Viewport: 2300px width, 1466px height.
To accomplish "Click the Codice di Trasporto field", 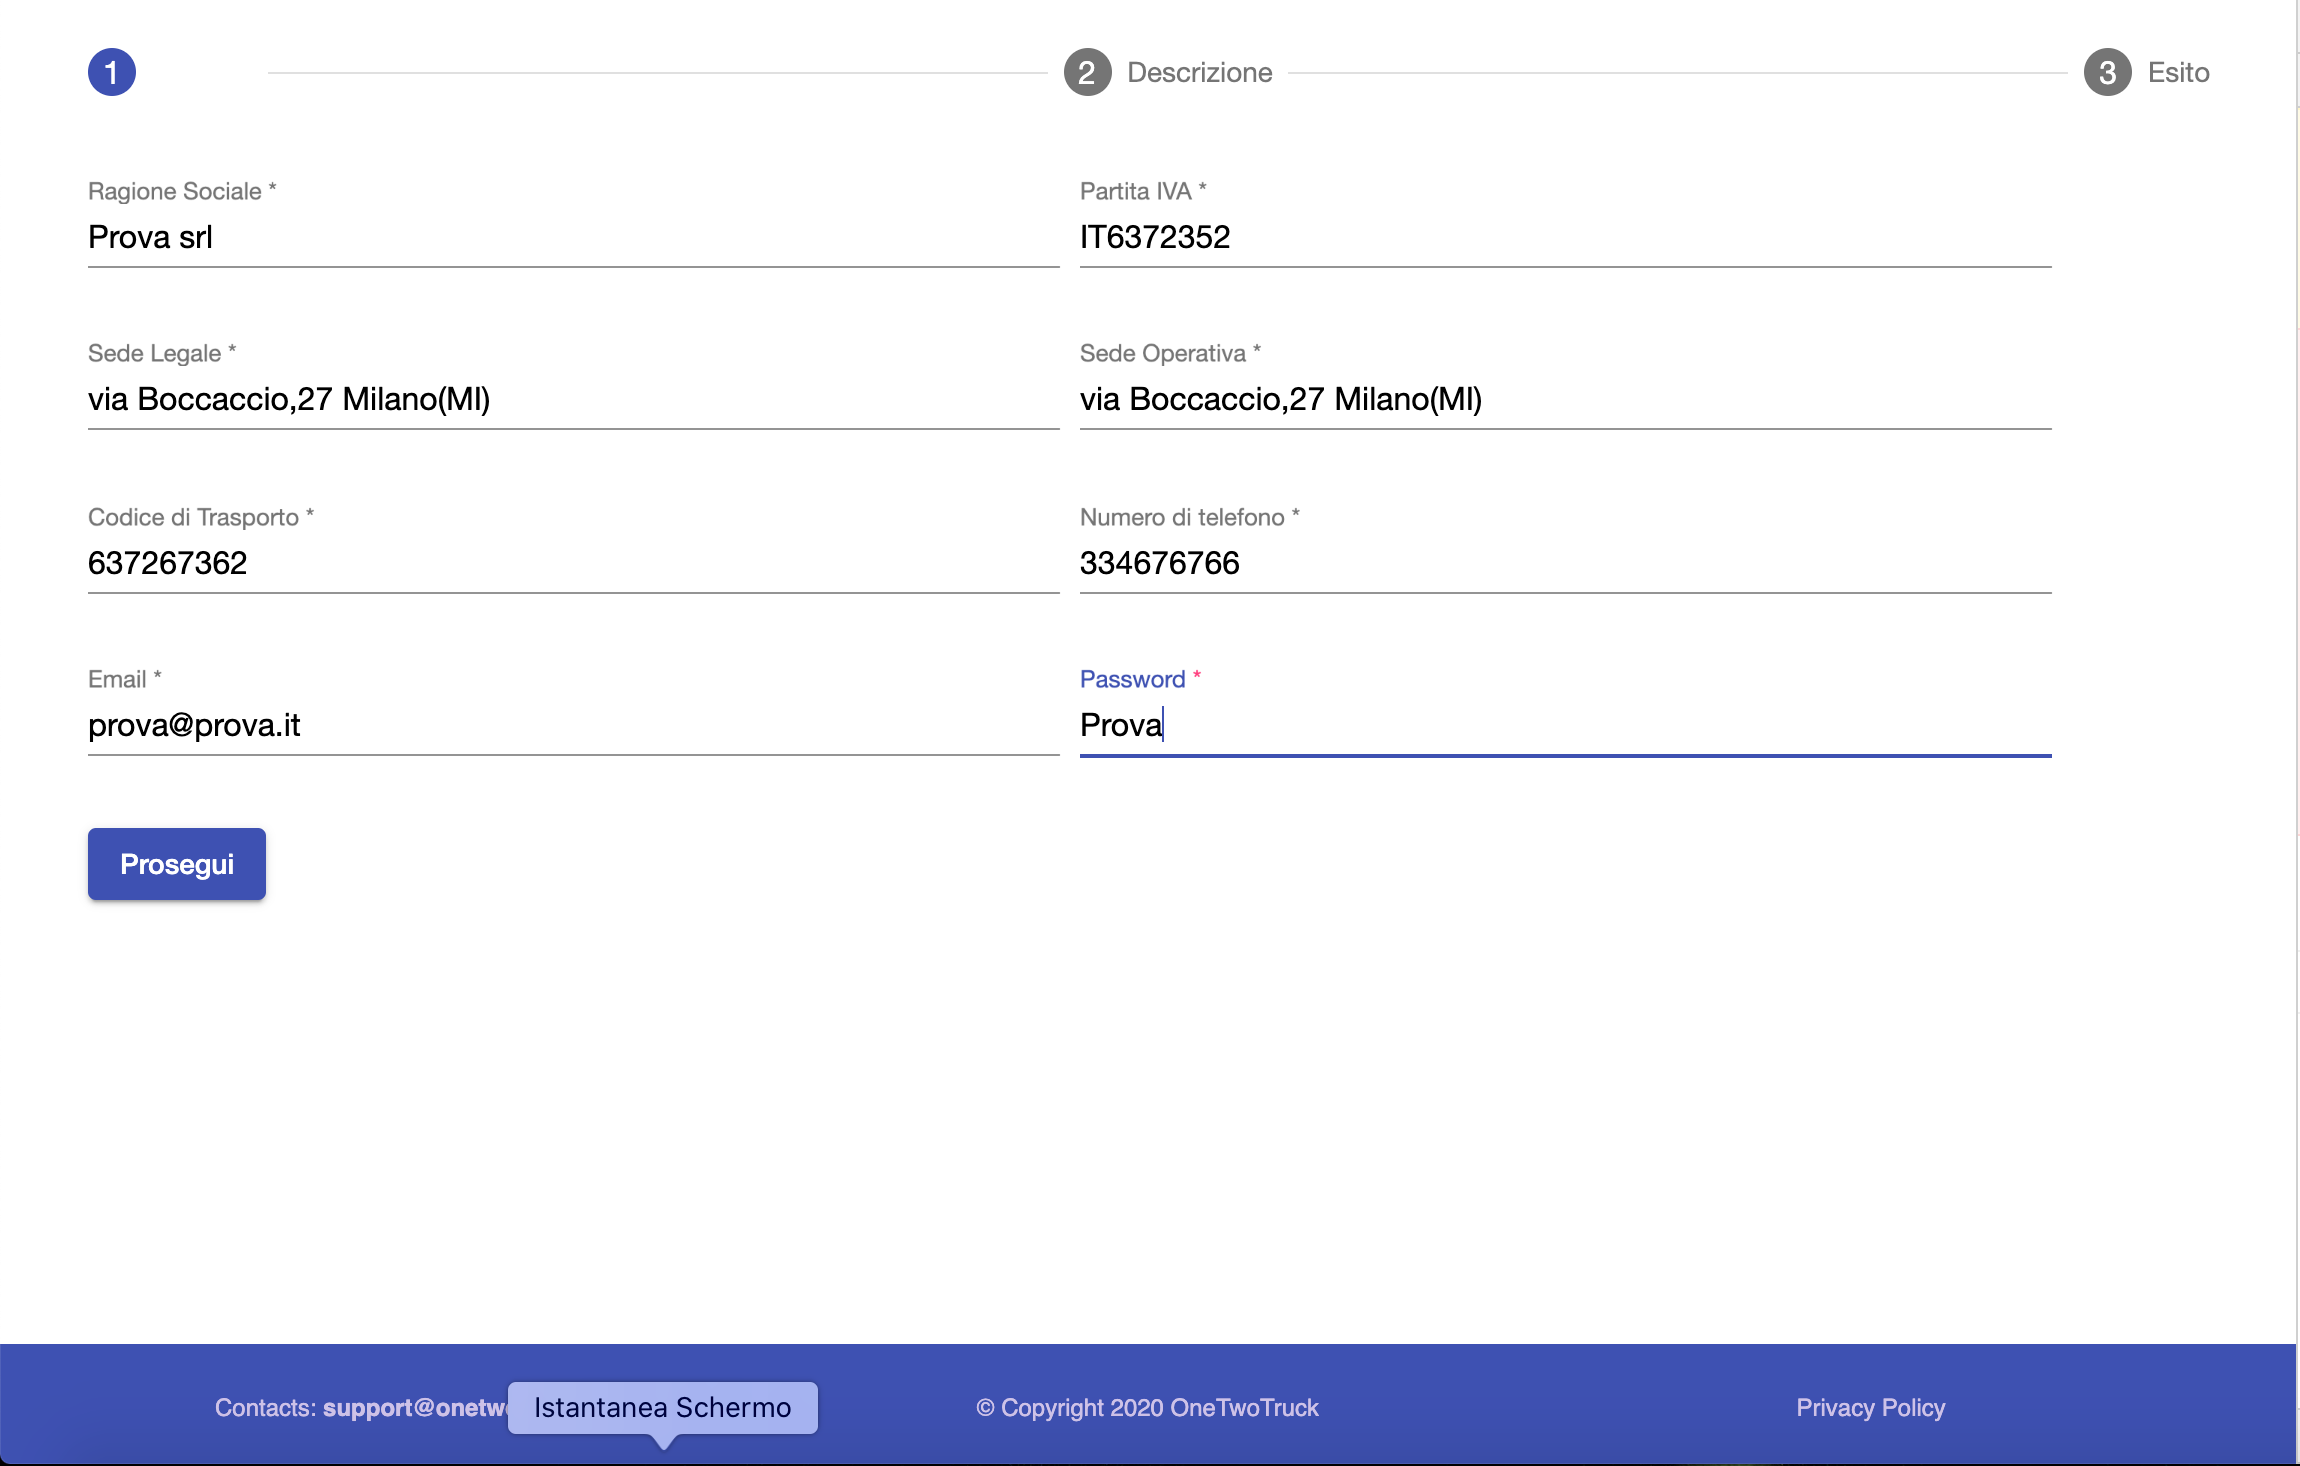I will click(x=573, y=563).
